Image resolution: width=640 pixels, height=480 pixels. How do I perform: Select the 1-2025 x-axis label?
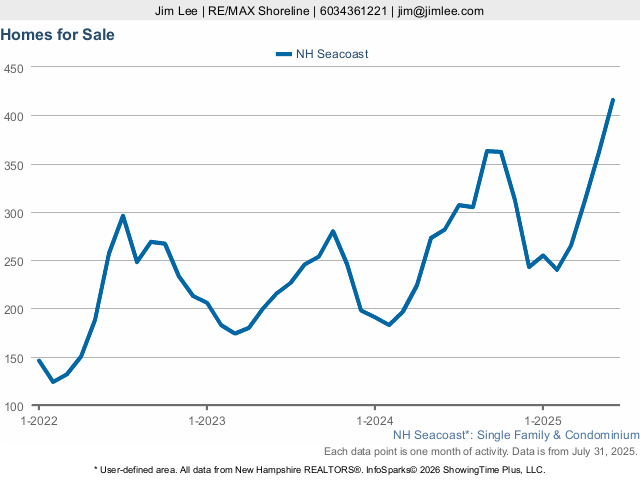[x=542, y=420]
